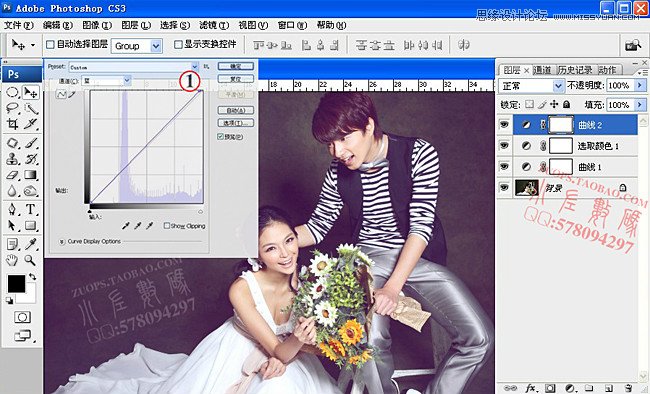
Task: Select the Move tool in toolbox
Action: tap(30, 92)
